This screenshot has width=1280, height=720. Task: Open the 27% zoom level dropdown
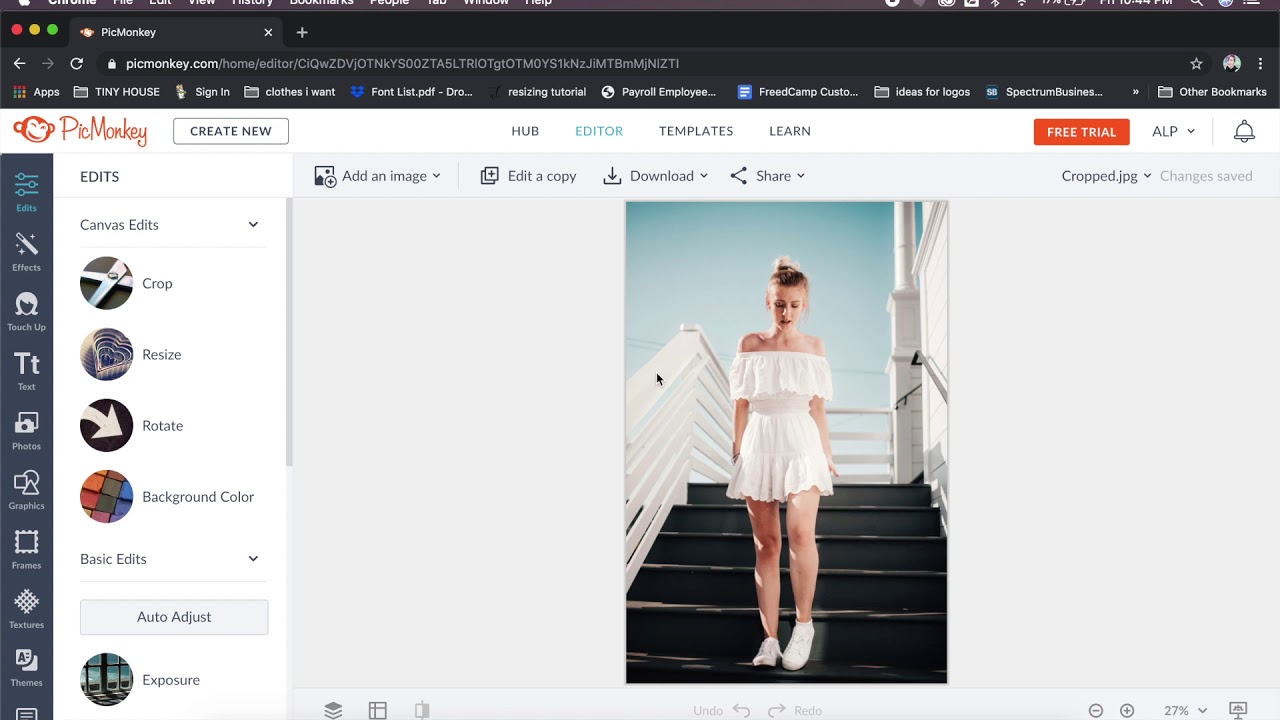coord(1185,710)
